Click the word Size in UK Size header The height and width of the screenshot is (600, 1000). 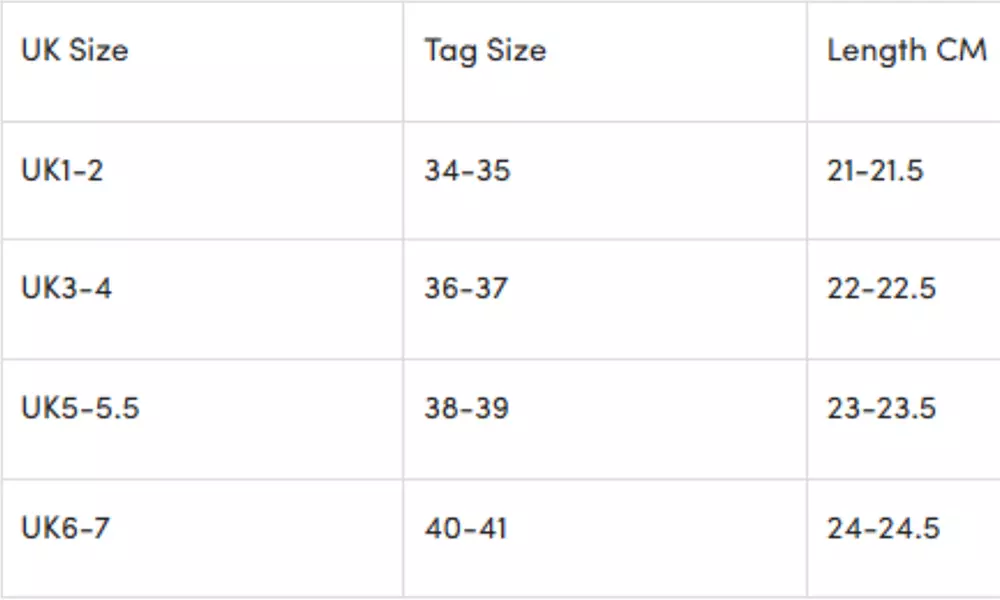coord(98,51)
